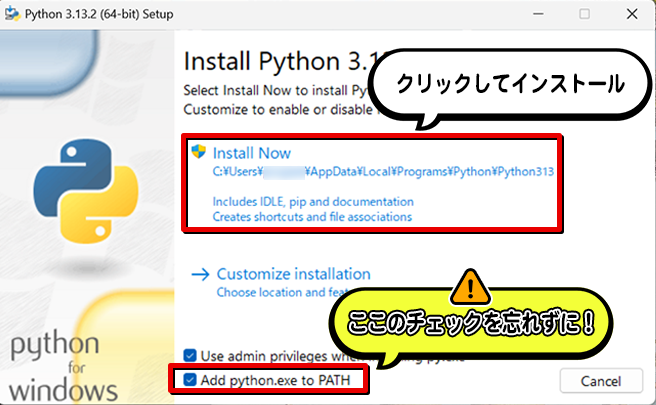
Task: Click 'Includes IDLE, pip and documentation' text
Action: click(x=313, y=202)
